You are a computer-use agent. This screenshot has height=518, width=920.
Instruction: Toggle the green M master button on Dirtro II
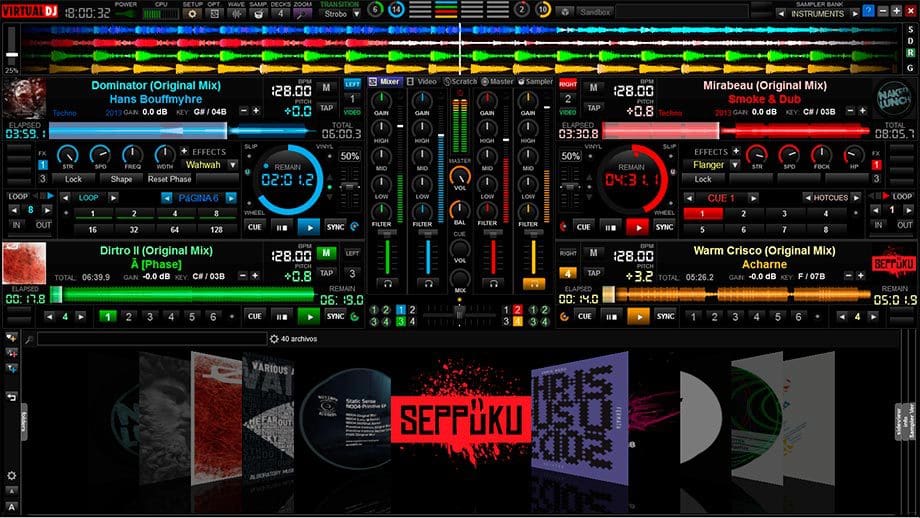coord(326,253)
